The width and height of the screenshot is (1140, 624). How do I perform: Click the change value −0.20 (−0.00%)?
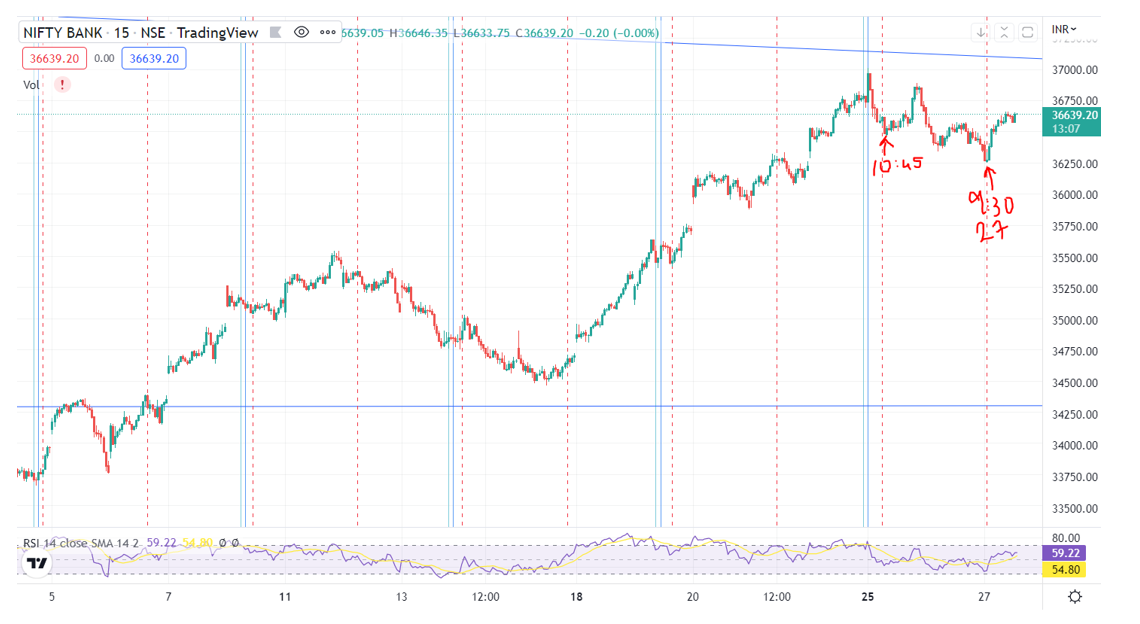[x=619, y=33]
